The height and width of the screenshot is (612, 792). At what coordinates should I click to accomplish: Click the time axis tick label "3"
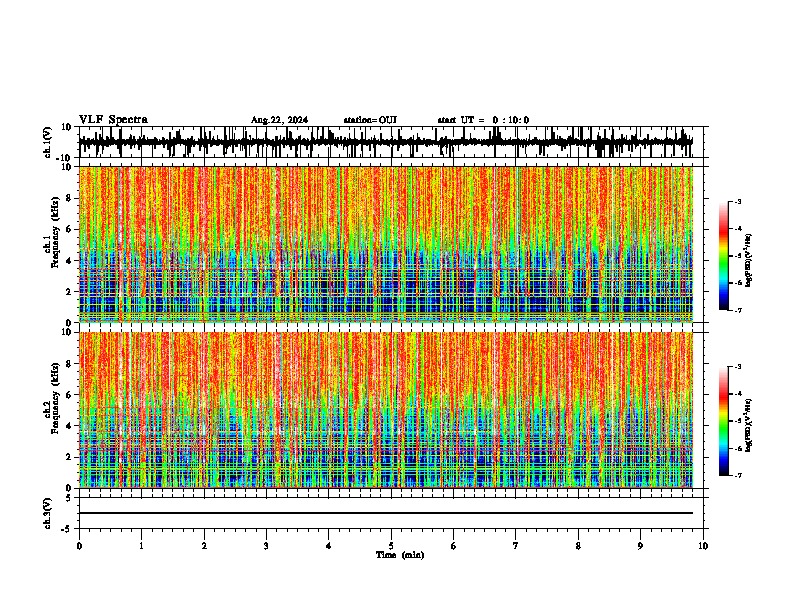[x=266, y=546]
